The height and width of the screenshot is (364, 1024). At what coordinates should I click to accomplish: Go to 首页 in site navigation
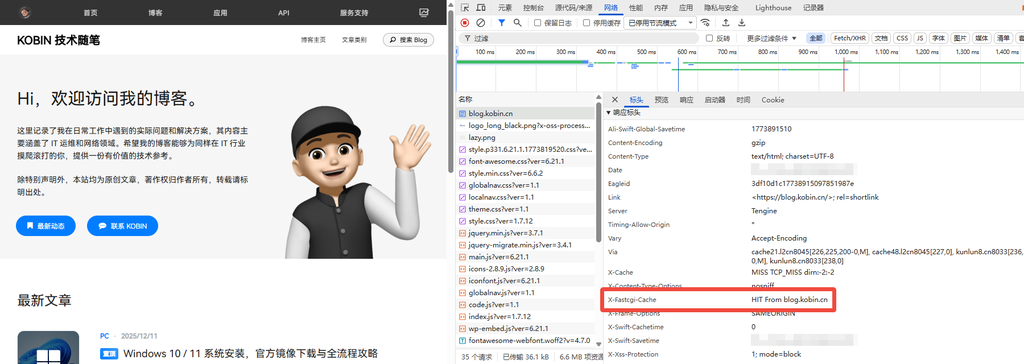91,12
